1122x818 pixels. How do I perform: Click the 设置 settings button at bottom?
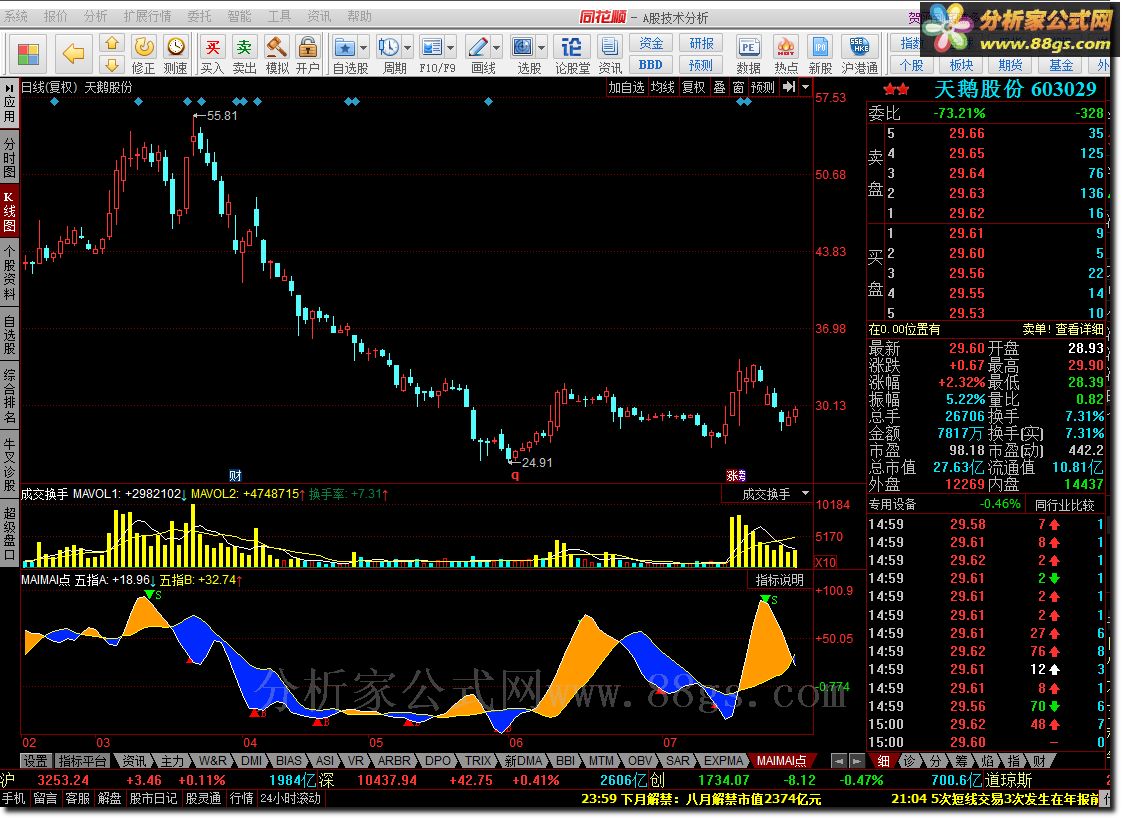click(35, 761)
